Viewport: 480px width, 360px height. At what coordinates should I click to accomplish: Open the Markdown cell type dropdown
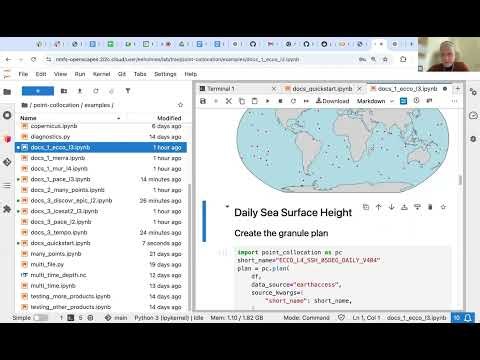(x=375, y=101)
